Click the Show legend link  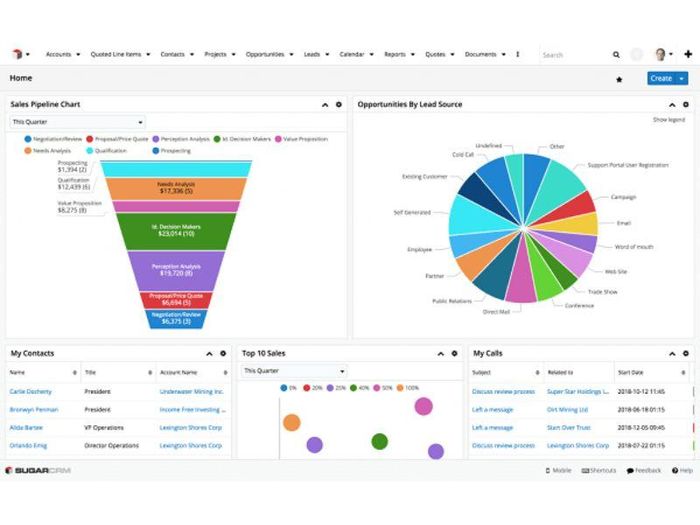pyautogui.click(x=669, y=119)
